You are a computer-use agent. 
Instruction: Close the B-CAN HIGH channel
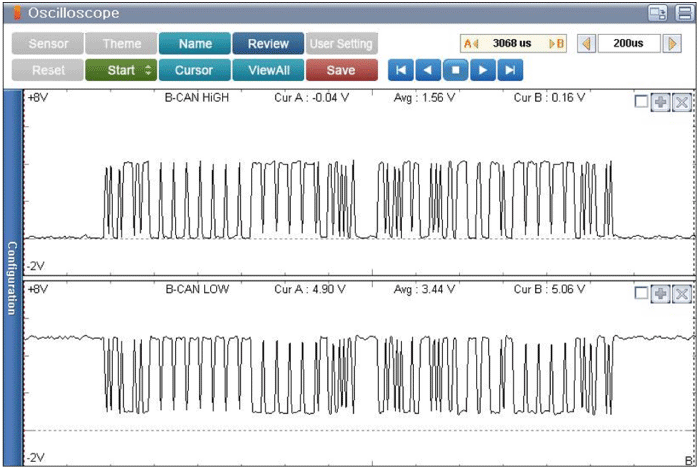682,102
